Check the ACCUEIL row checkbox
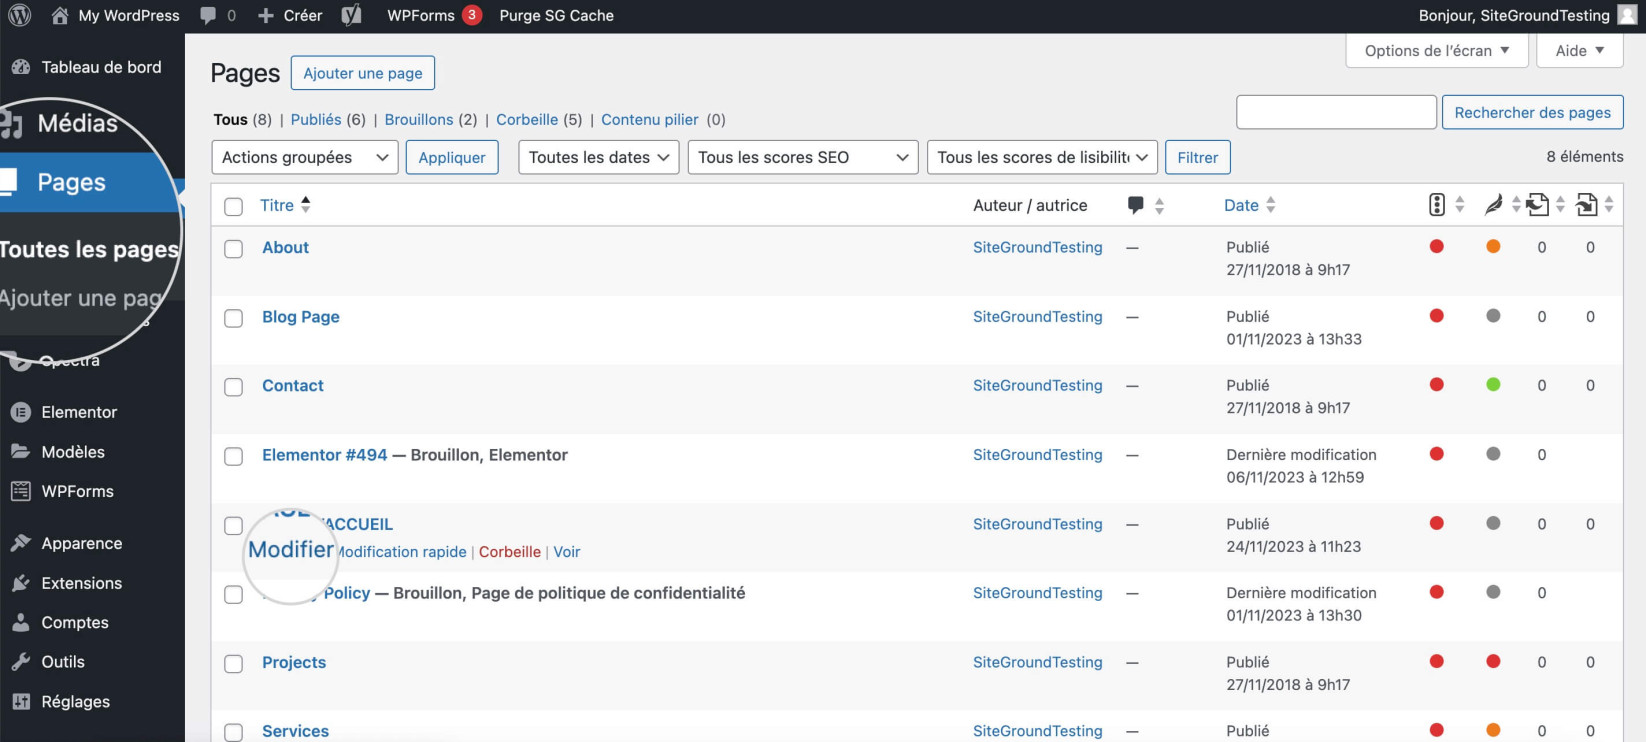 tap(234, 525)
